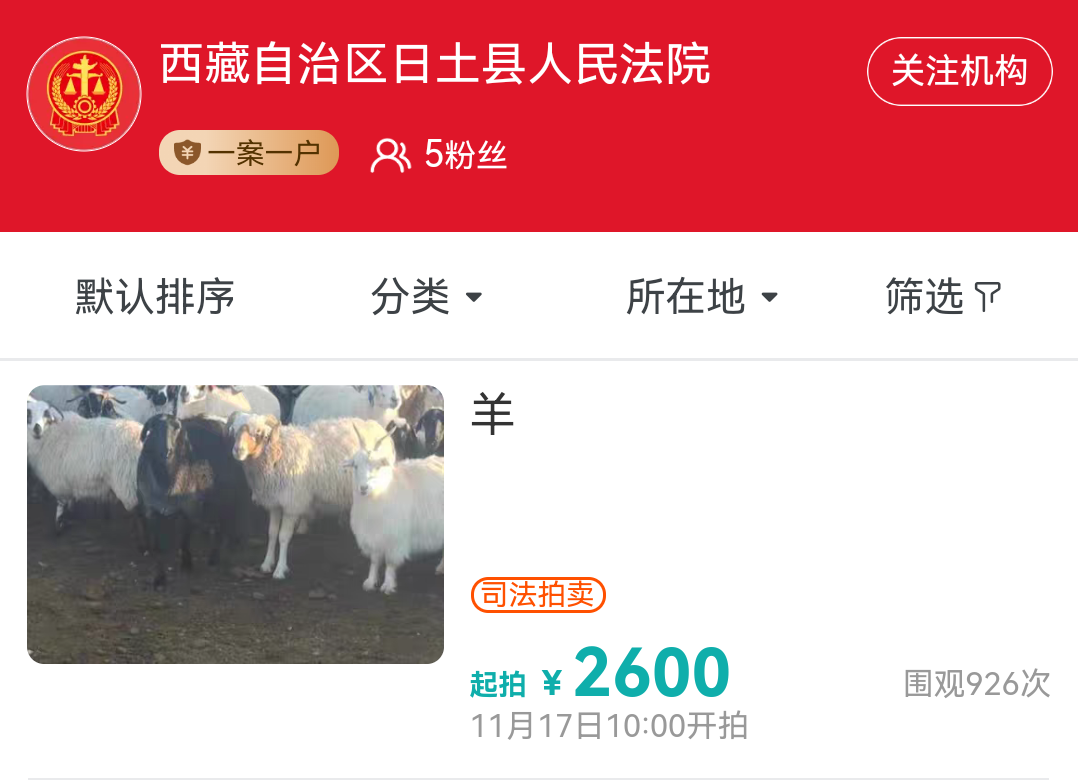Click the 司法拍卖 tag badge
Image resolution: width=1078 pixels, height=780 pixels.
pos(538,594)
